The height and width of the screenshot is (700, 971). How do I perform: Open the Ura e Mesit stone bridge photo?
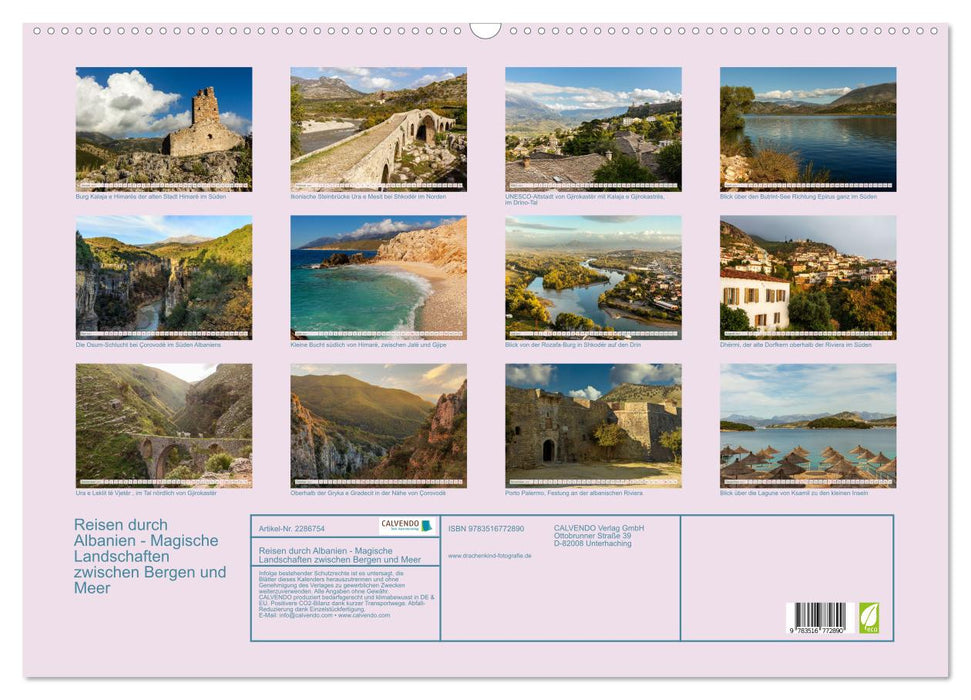[378, 129]
